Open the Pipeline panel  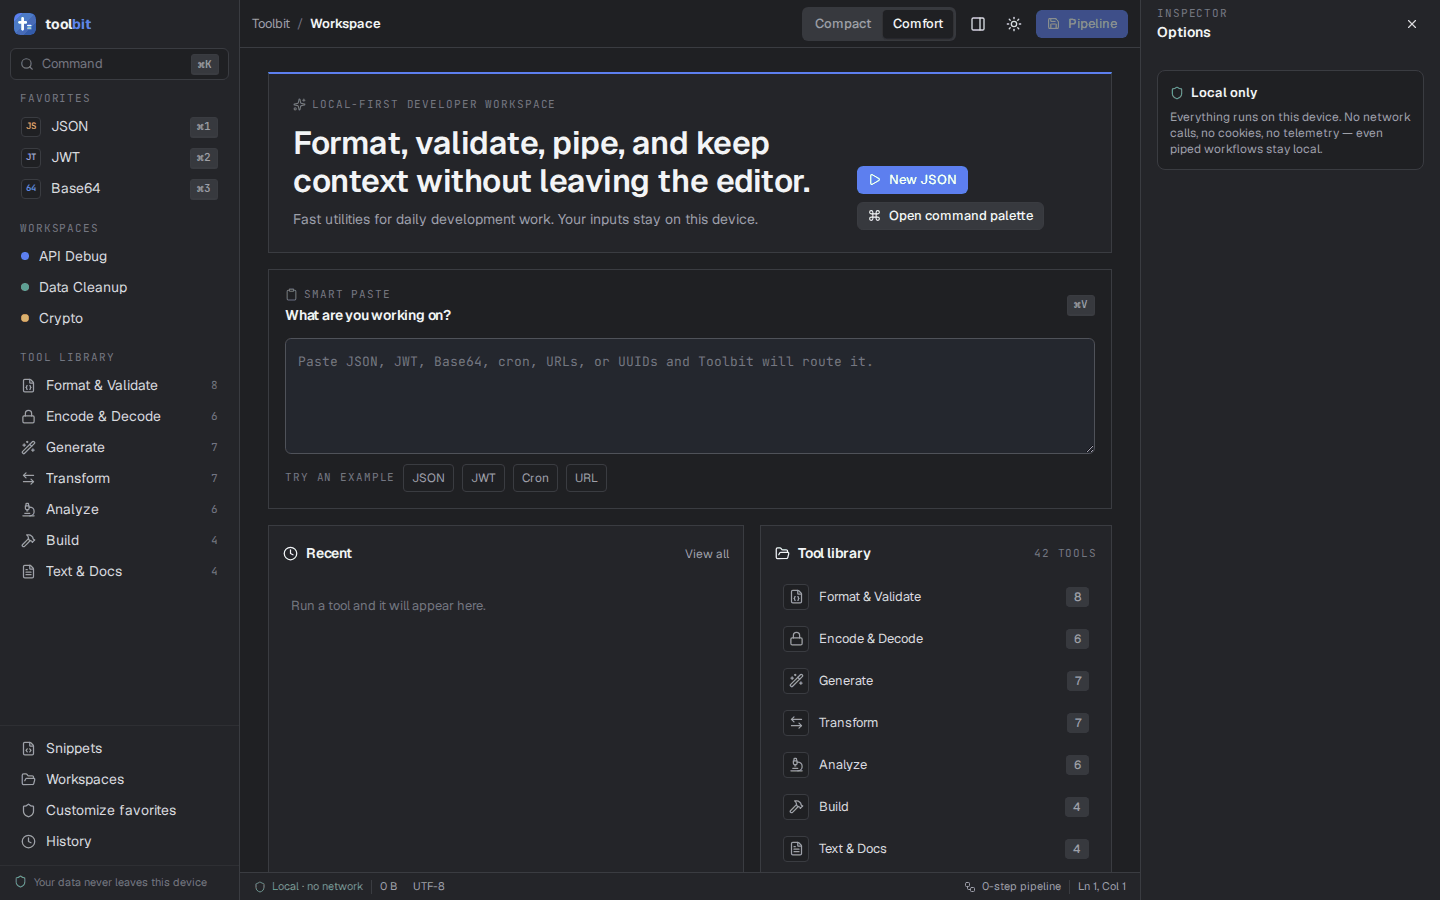click(1082, 24)
